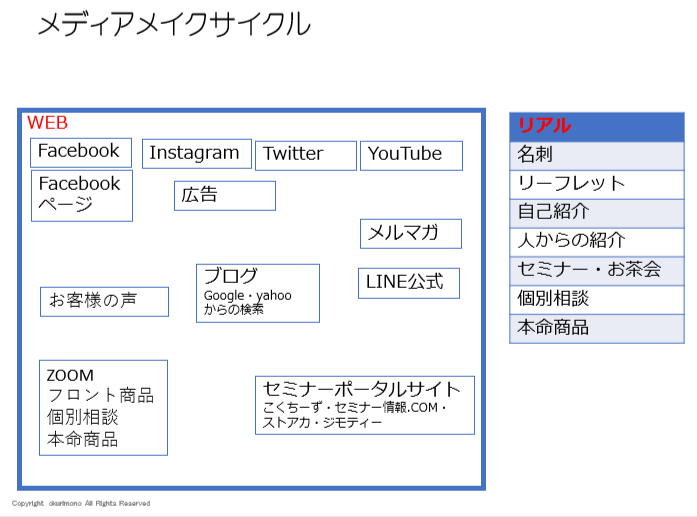Select the 自己紹介 table row
Viewport: 697px width, 517px height.
596,212
